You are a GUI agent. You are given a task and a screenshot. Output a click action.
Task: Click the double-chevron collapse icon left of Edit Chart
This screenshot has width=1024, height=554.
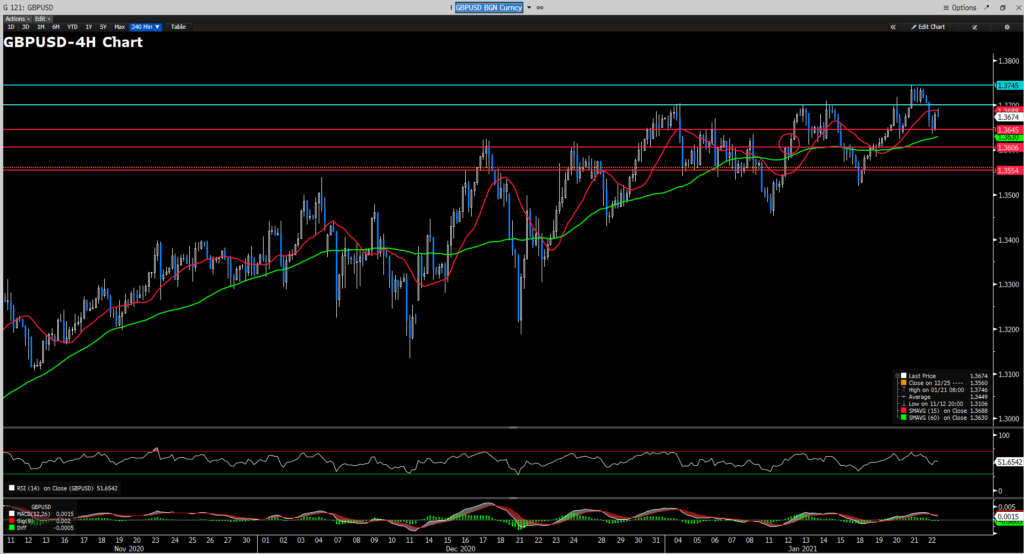893,27
